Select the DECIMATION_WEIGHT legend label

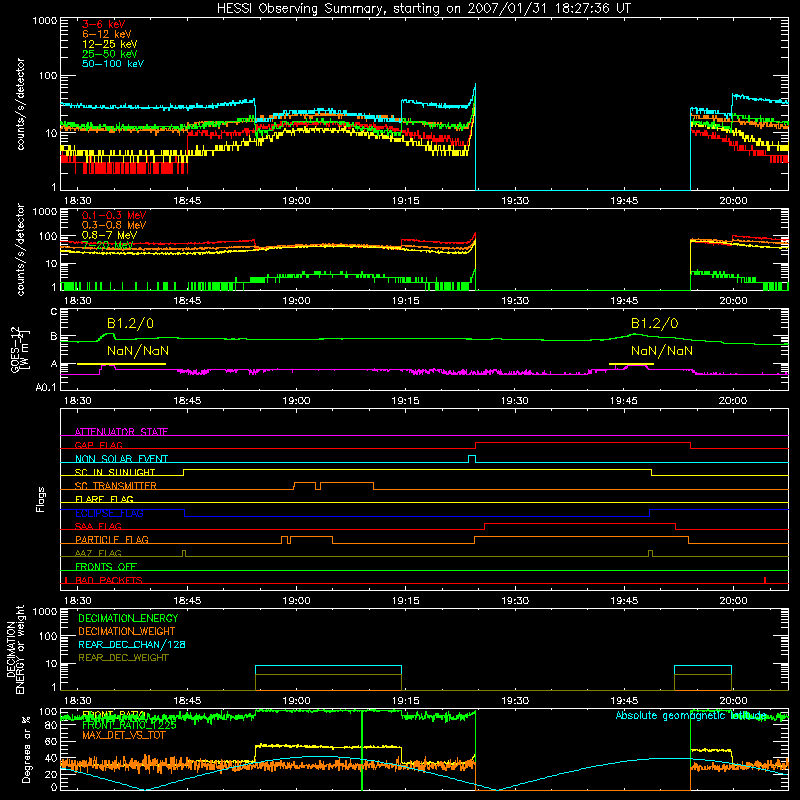point(127,631)
